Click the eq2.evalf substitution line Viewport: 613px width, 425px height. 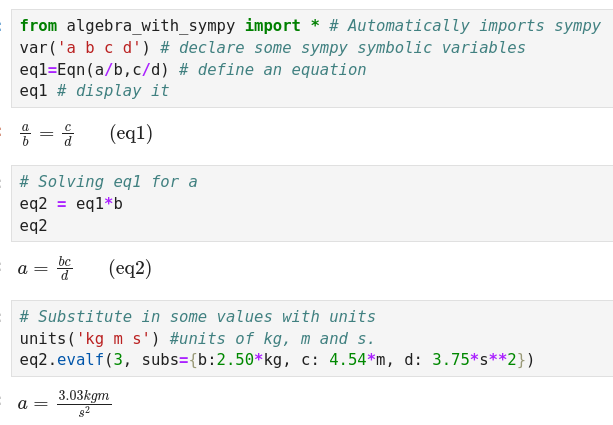(x=277, y=360)
